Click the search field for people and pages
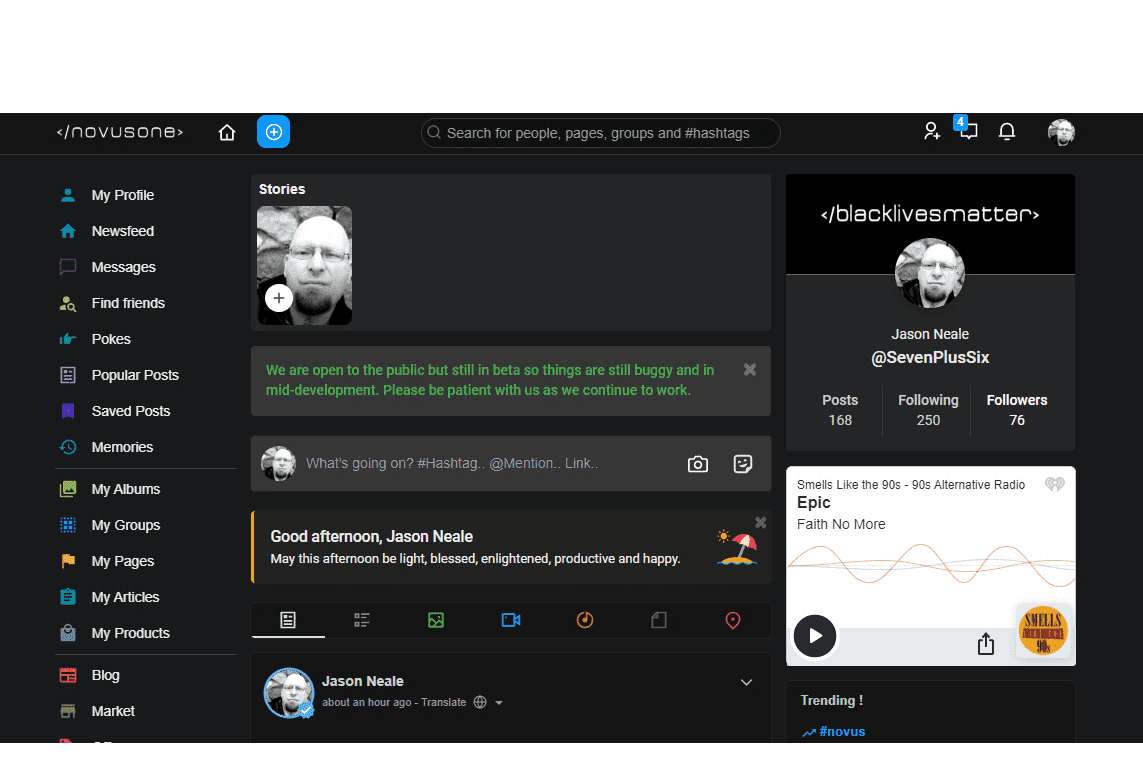The height and width of the screenshot is (762, 1143). click(600, 133)
